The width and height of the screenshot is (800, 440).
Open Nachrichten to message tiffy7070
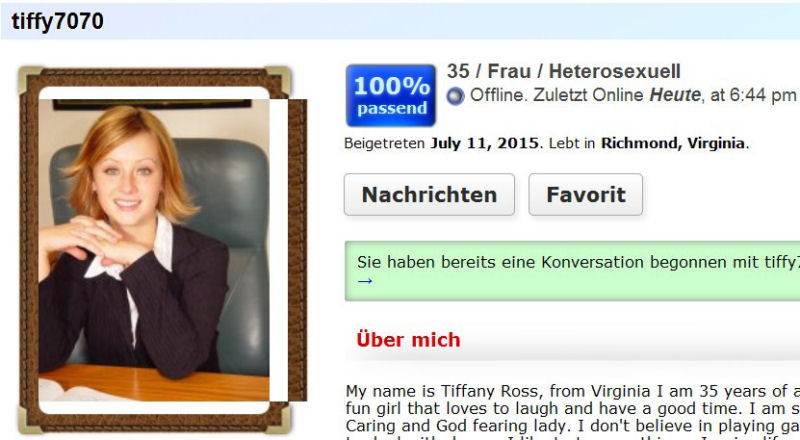point(429,194)
